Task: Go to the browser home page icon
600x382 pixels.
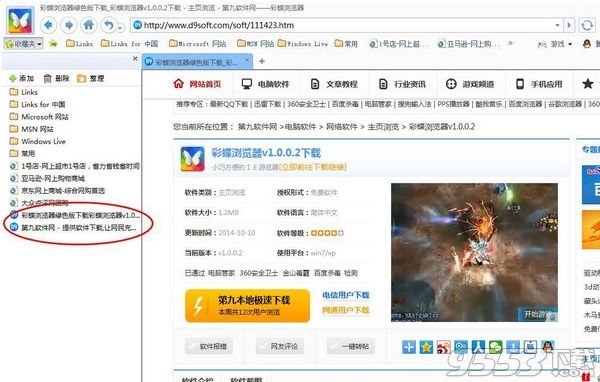Action: (89, 25)
